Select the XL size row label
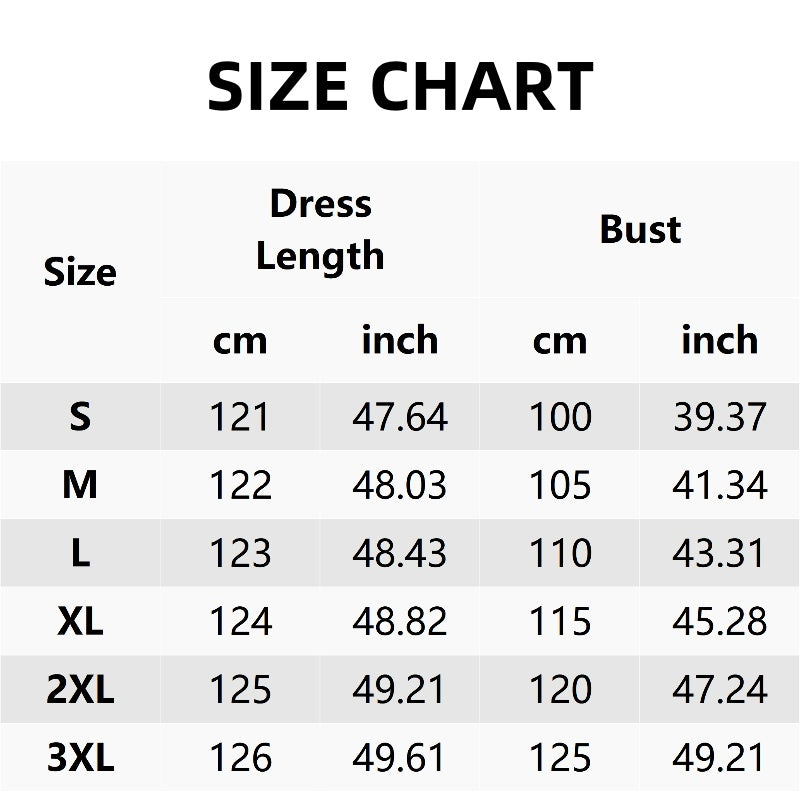The image size is (800, 800). 80,622
